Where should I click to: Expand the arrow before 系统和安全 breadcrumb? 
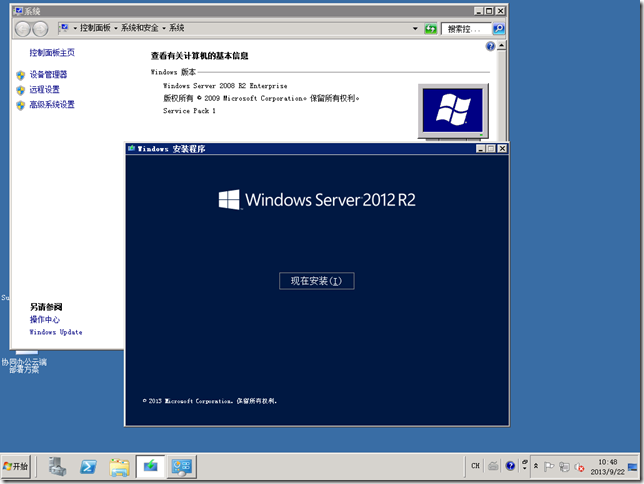click(116, 28)
